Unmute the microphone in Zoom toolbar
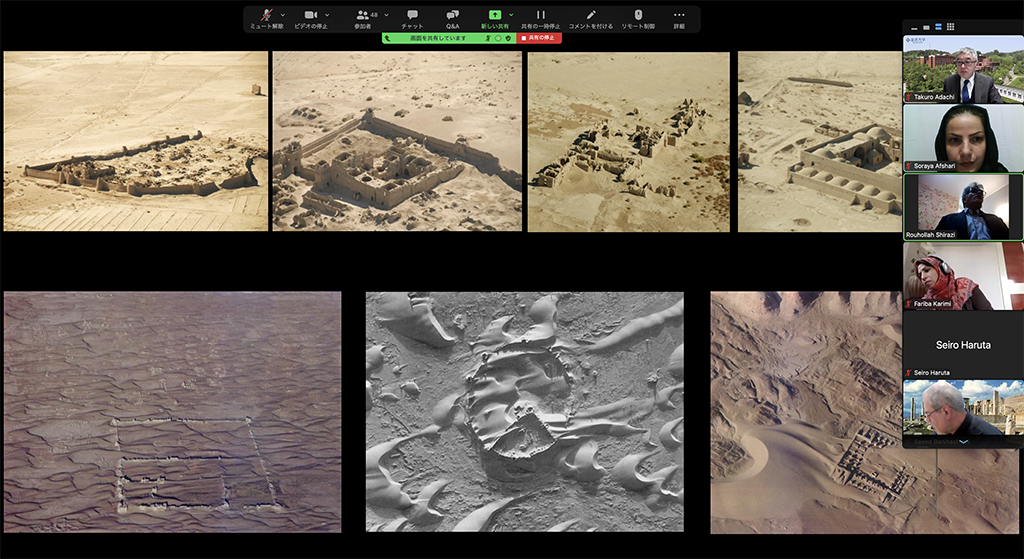The height and width of the screenshot is (559, 1024). [x=265, y=16]
